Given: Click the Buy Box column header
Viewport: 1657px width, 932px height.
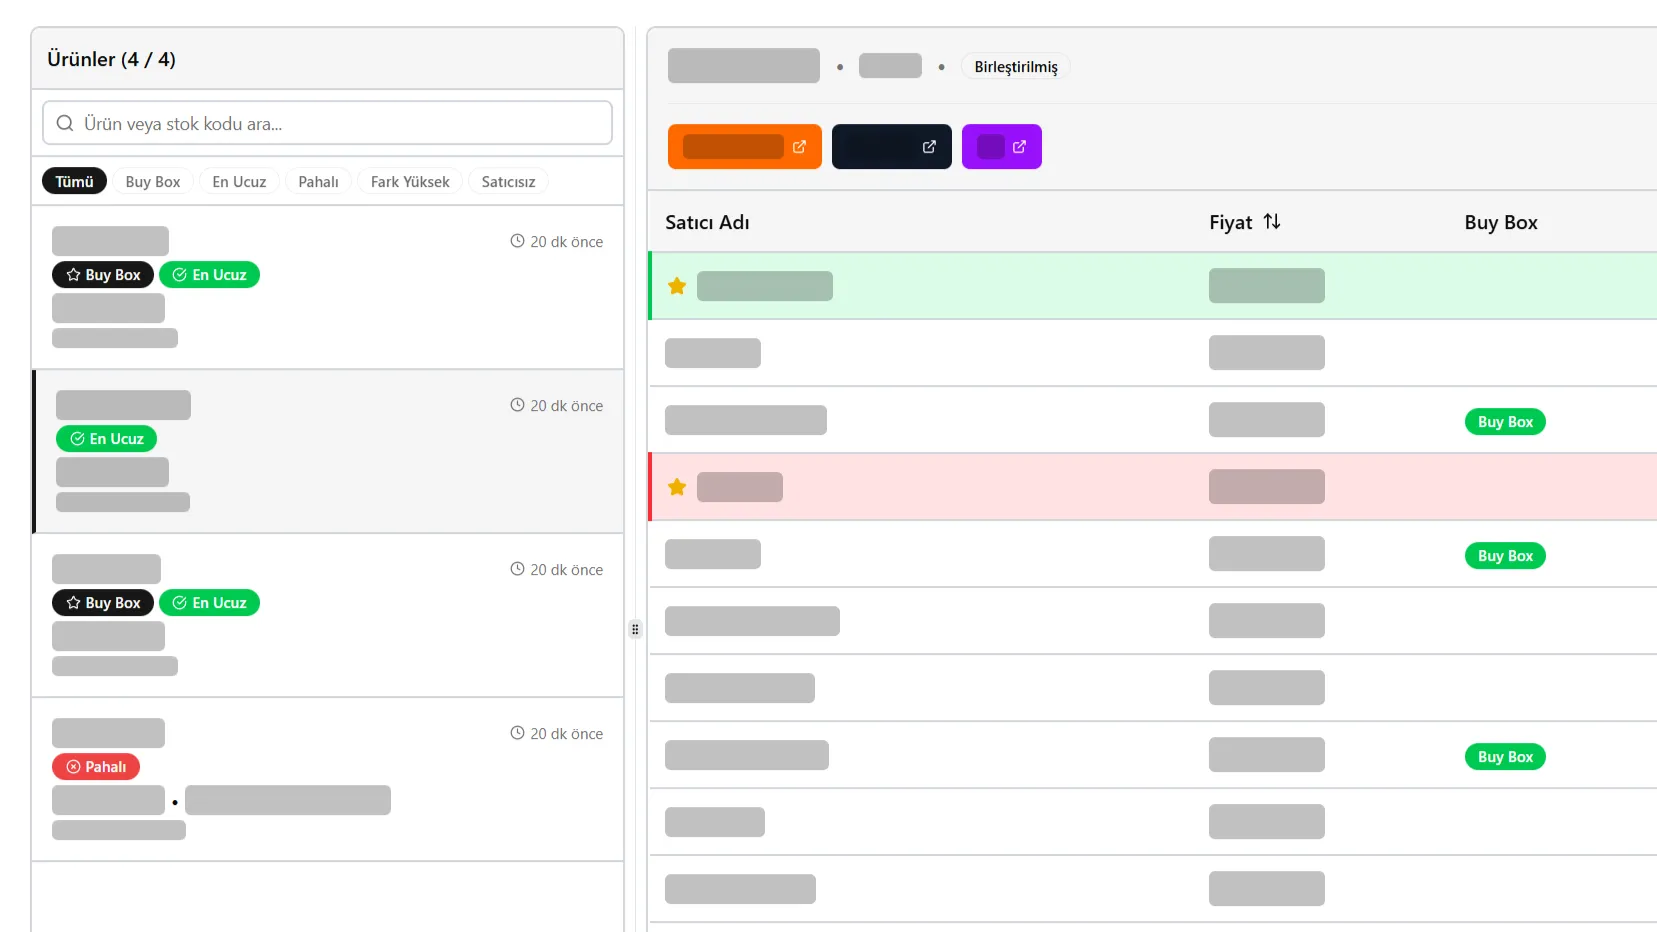Looking at the screenshot, I should (1500, 222).
